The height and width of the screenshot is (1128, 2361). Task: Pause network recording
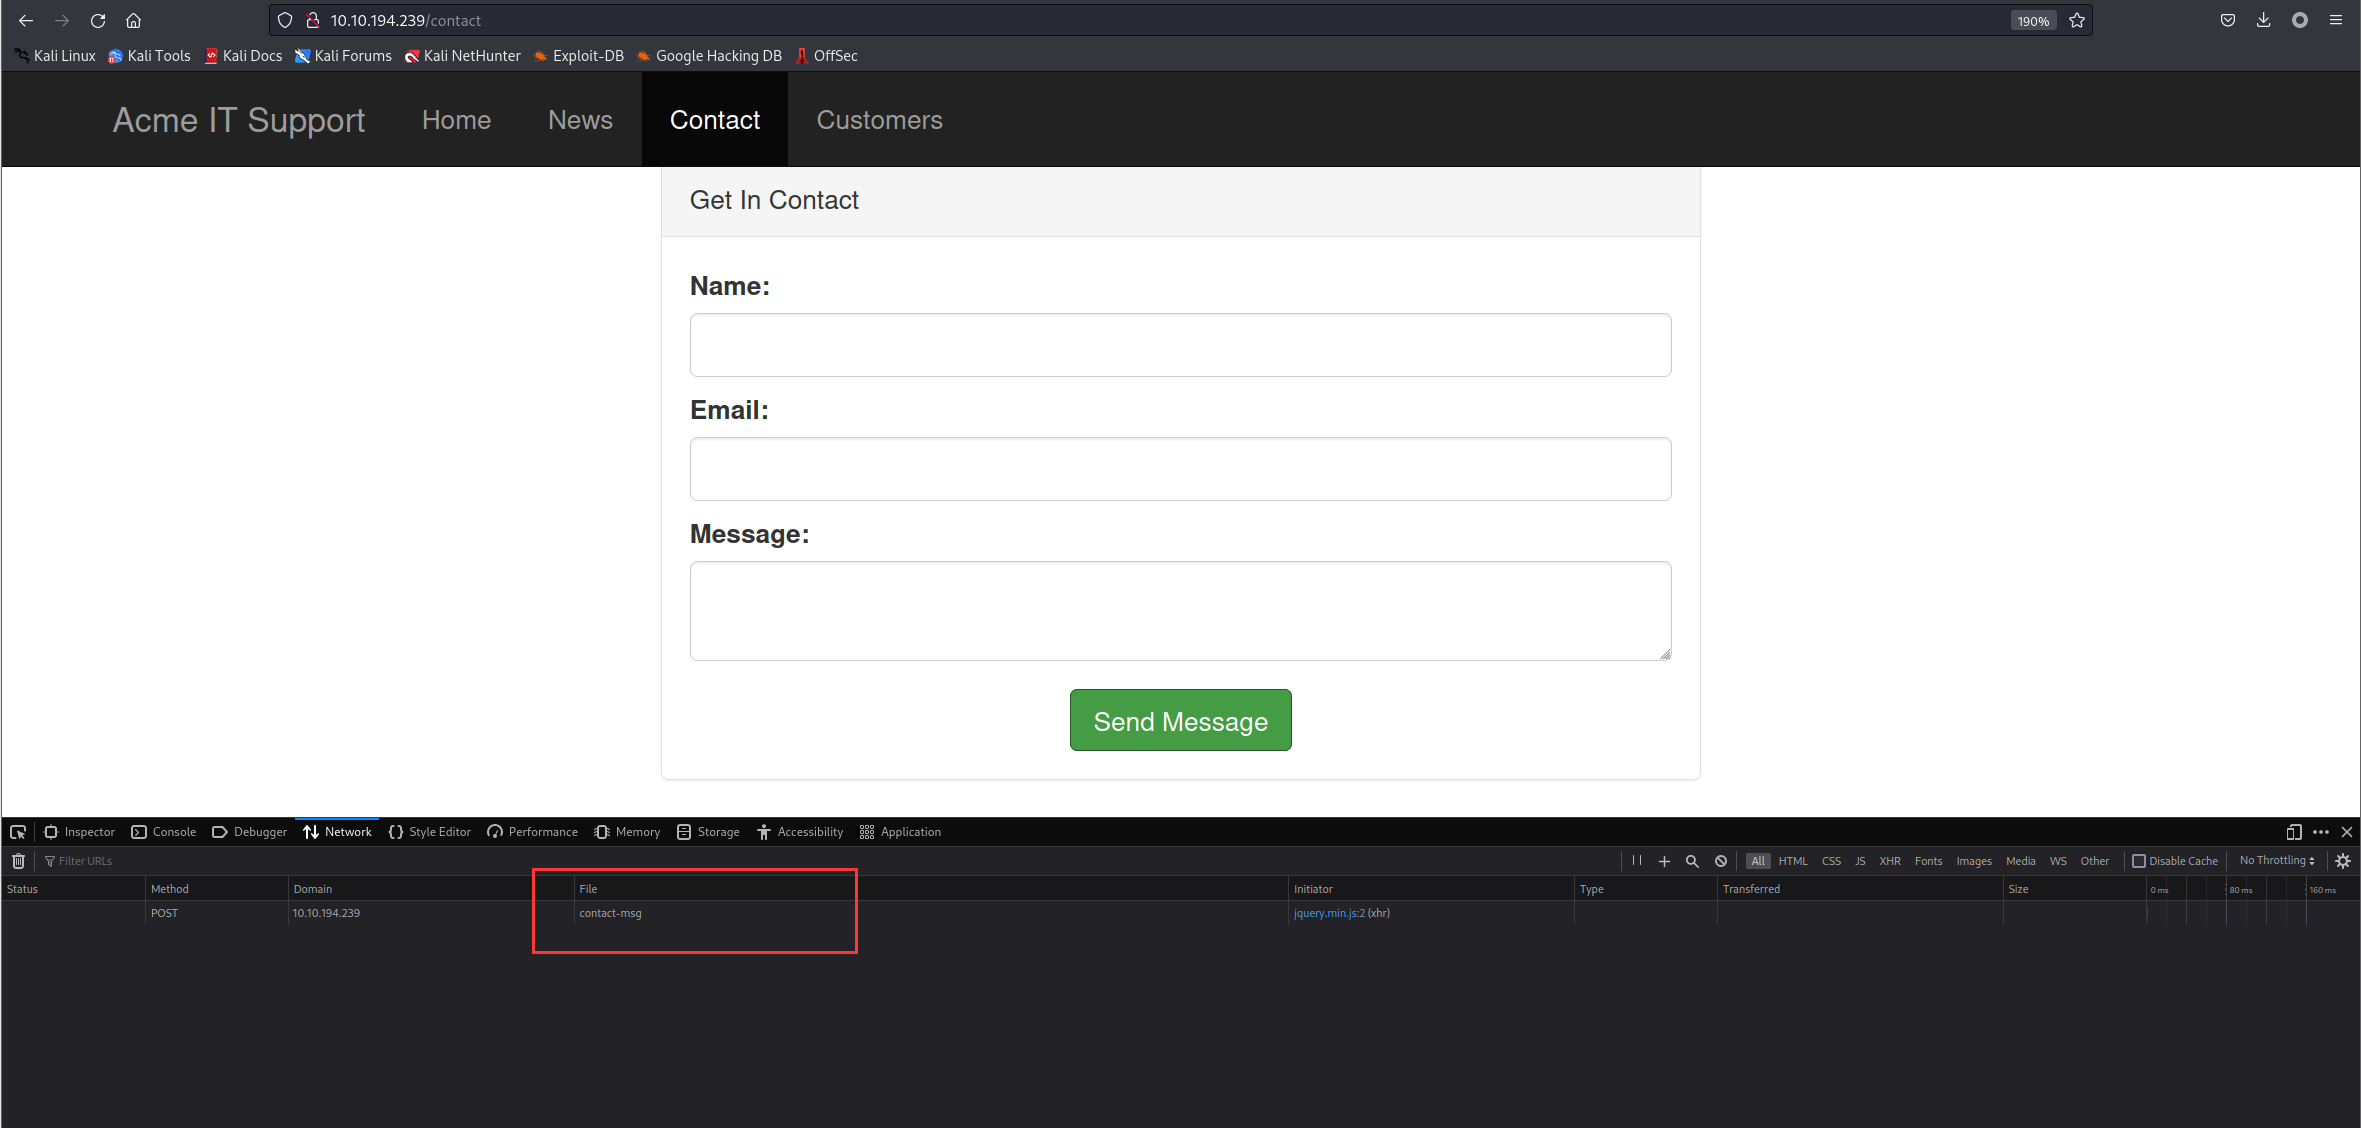pos(1636,861)
